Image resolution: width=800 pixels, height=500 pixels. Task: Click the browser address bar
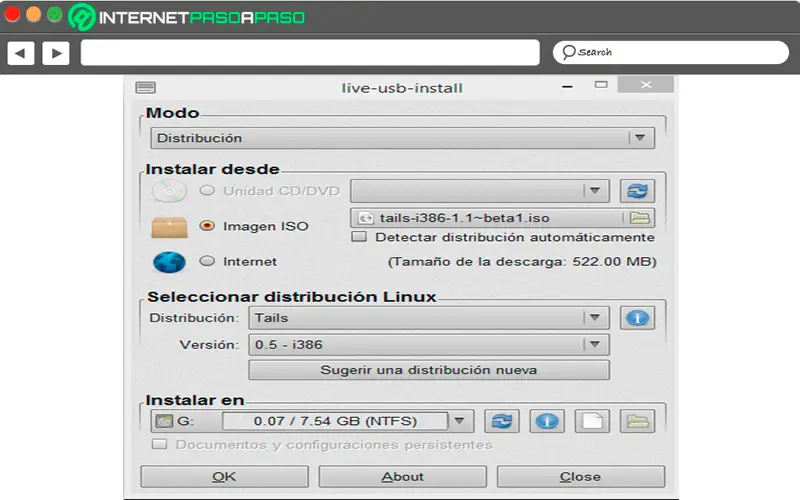coord(310,53)
